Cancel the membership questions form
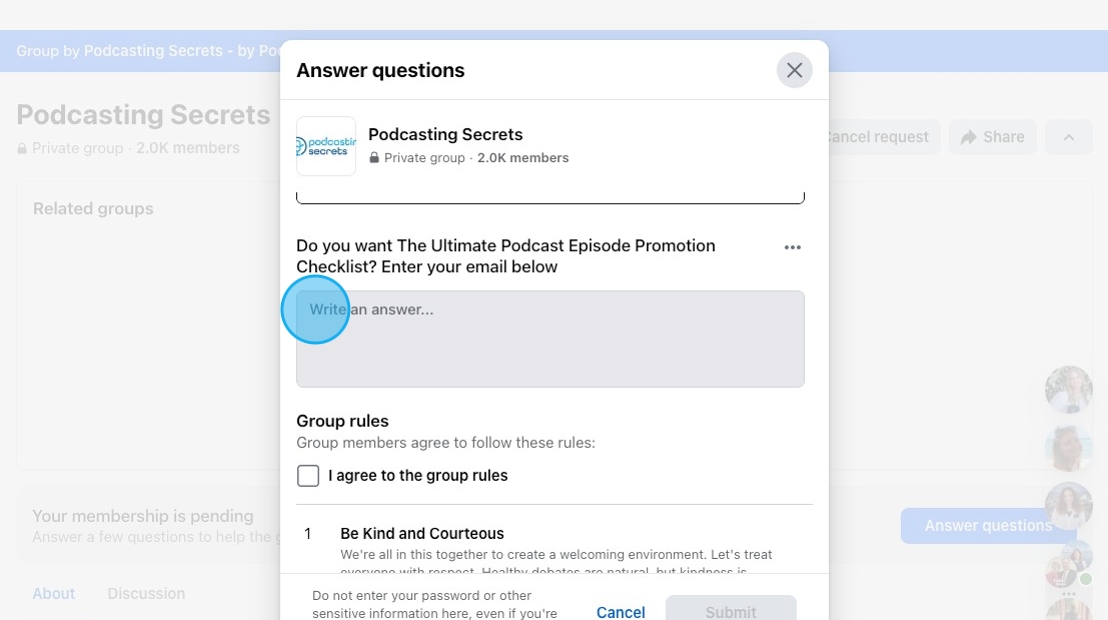Screen dimensions: 1108x620 (620, 612)
